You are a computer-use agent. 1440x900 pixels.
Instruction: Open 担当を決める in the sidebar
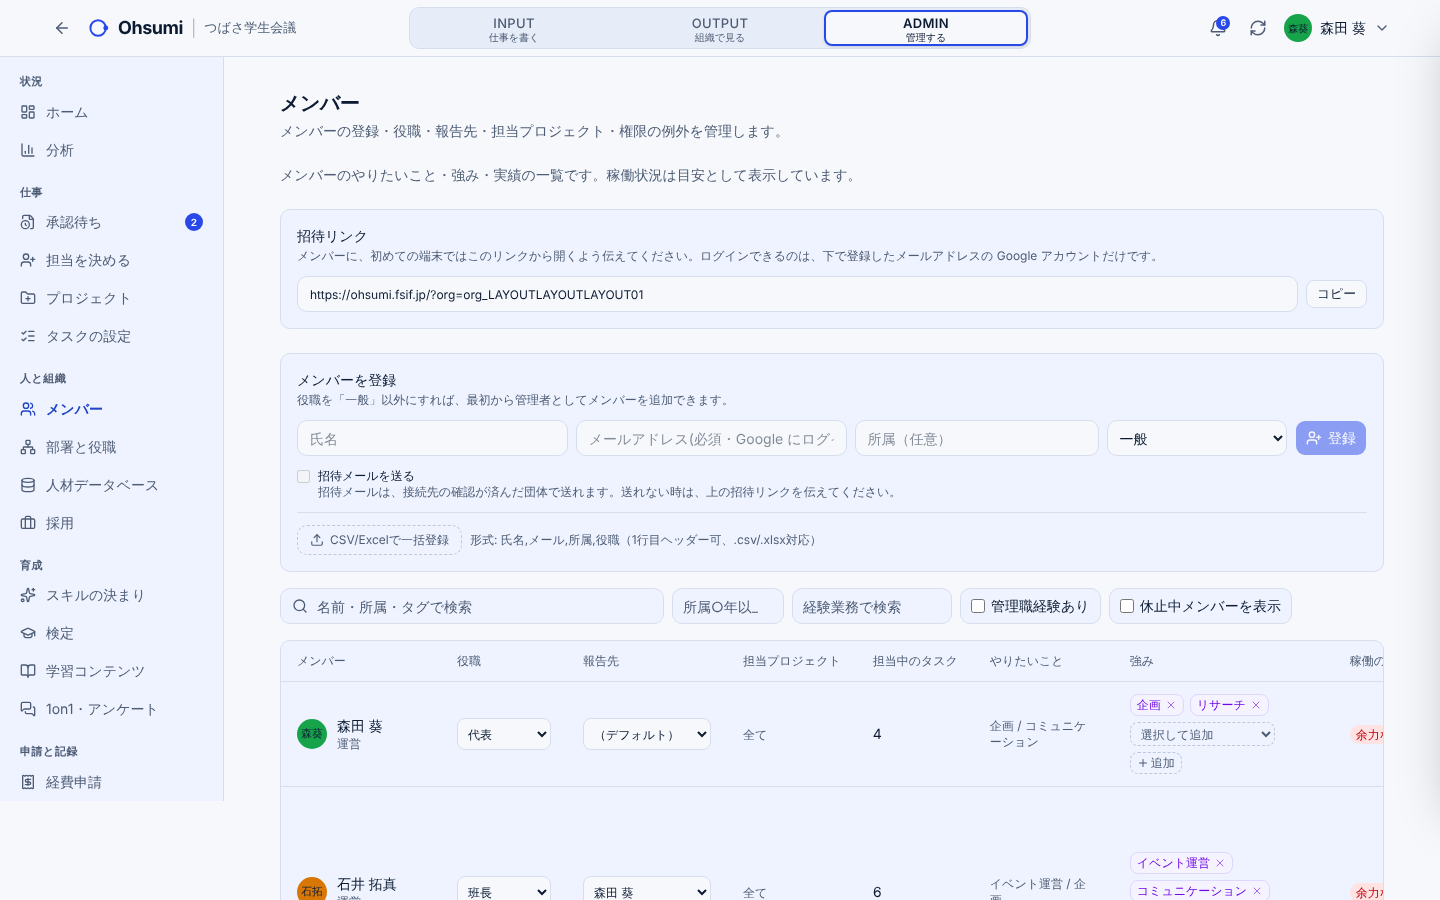tap(111, 260)
